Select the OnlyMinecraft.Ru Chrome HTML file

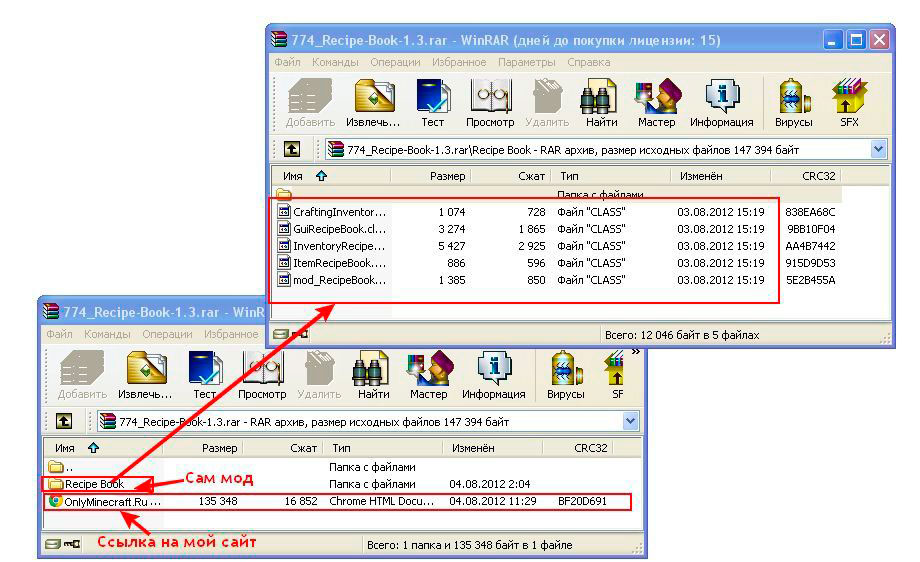pyautogui.click(x=111, y=501)
